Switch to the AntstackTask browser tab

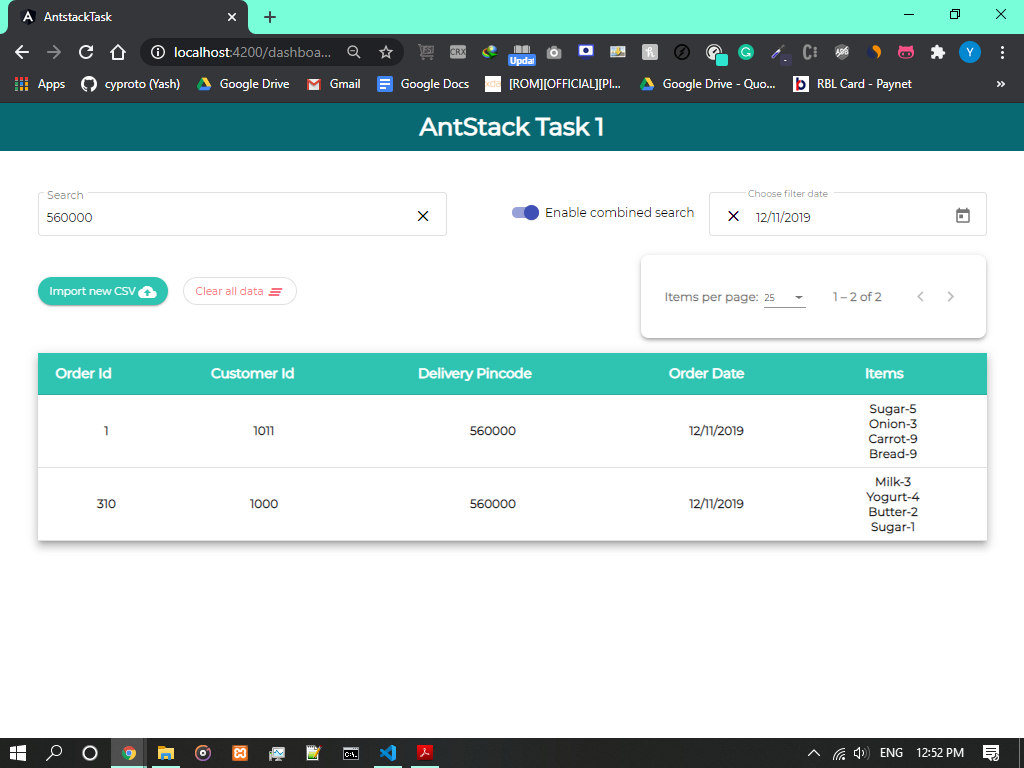click(x=127, y=17)
